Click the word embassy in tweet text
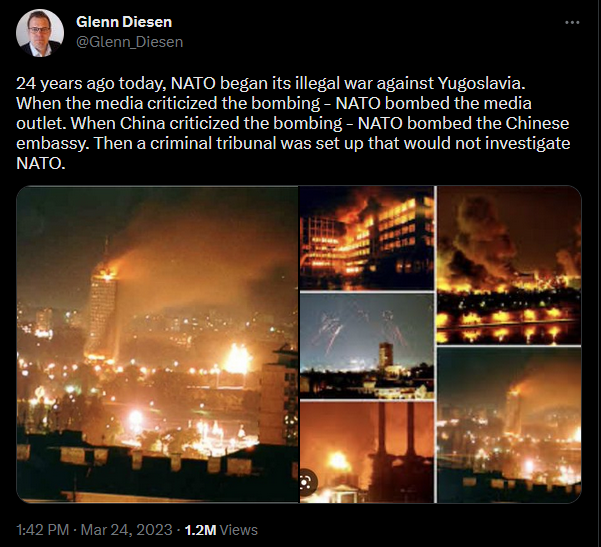The height and width of the screenshot is (547, 601). [x=51, y=143]
